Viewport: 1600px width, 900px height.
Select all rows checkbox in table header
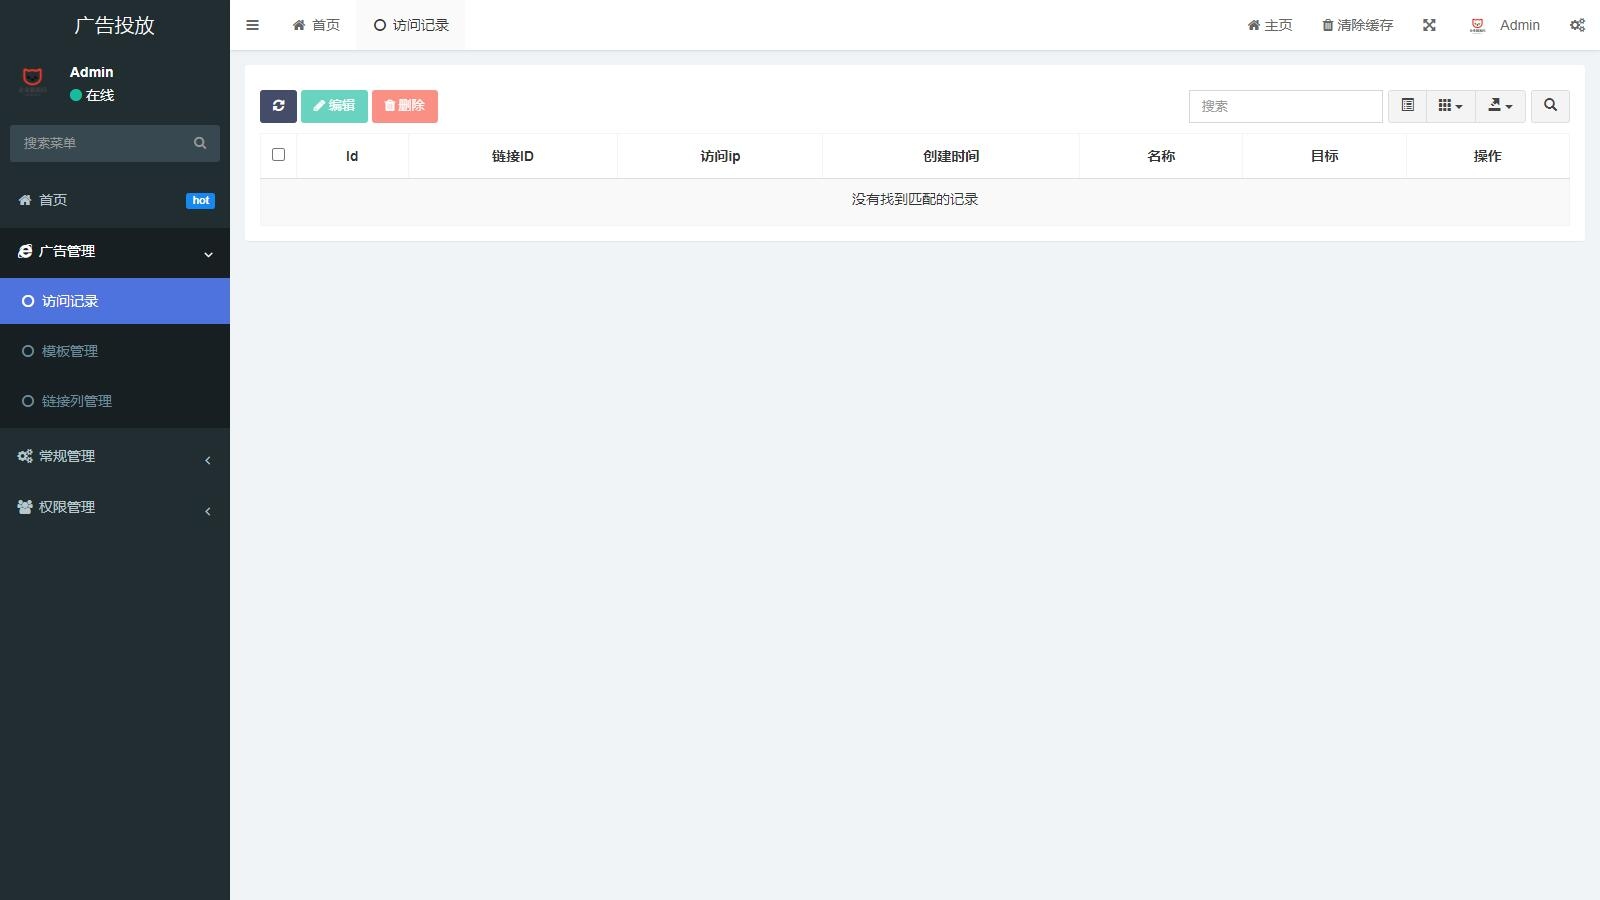pyautogui.click(x=278, y=155)
